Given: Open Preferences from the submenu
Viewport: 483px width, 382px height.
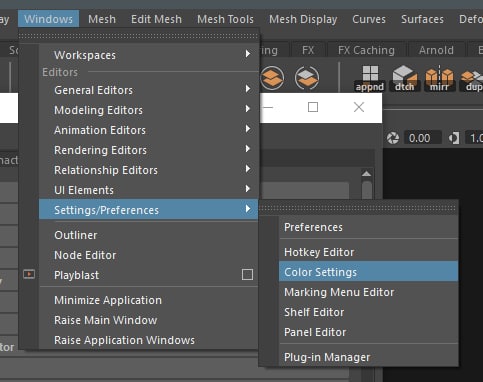Looking at the screenshot, I should click(369, 227).
